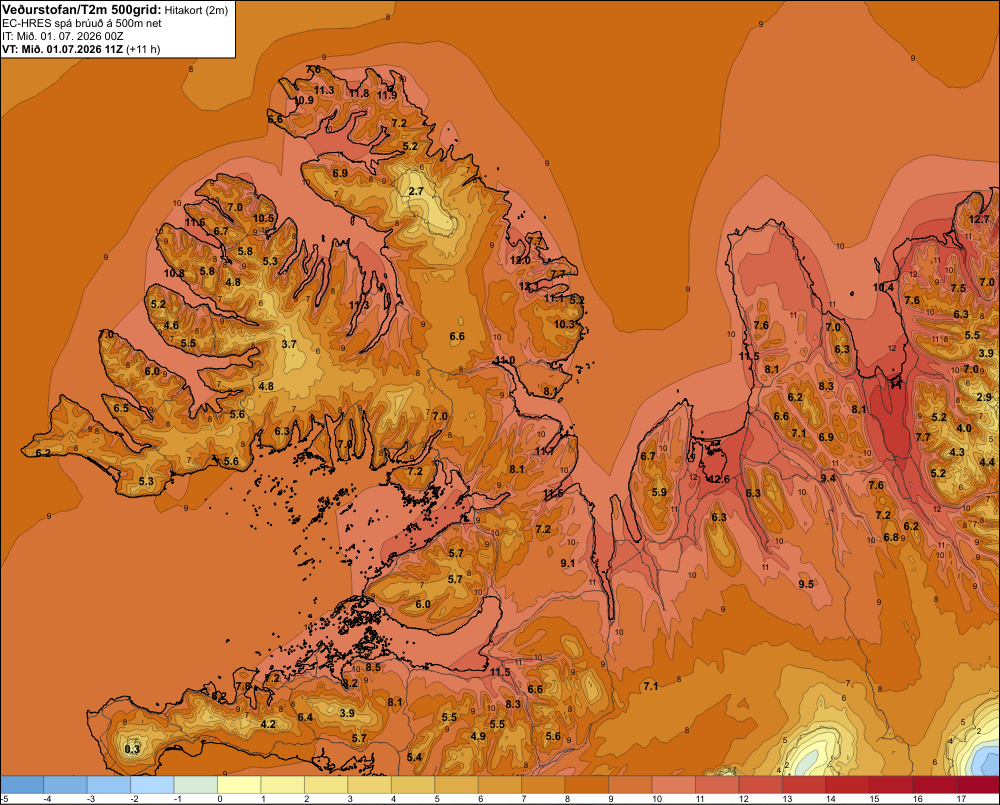The width and height of the screenshot is (1000, 805).
Task: Pick the salmon legend swatch between 10 and 11
Action: pos(673,785)
